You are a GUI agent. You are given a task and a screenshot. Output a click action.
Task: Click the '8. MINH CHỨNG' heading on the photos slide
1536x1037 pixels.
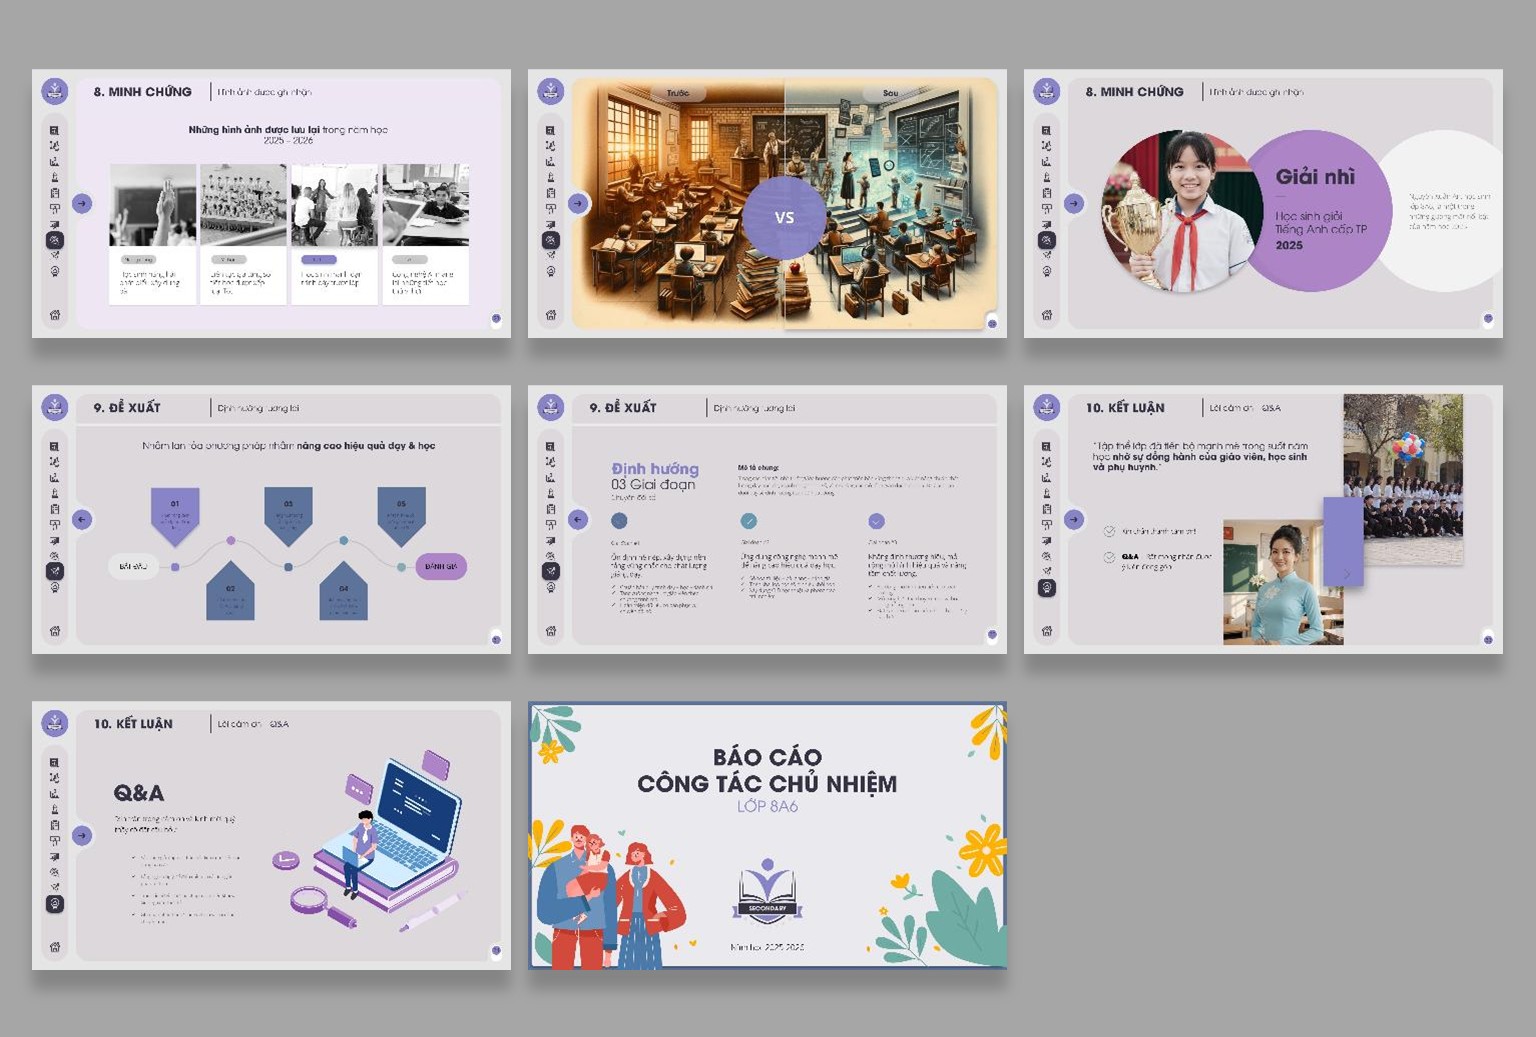click(x=142, y=92)
